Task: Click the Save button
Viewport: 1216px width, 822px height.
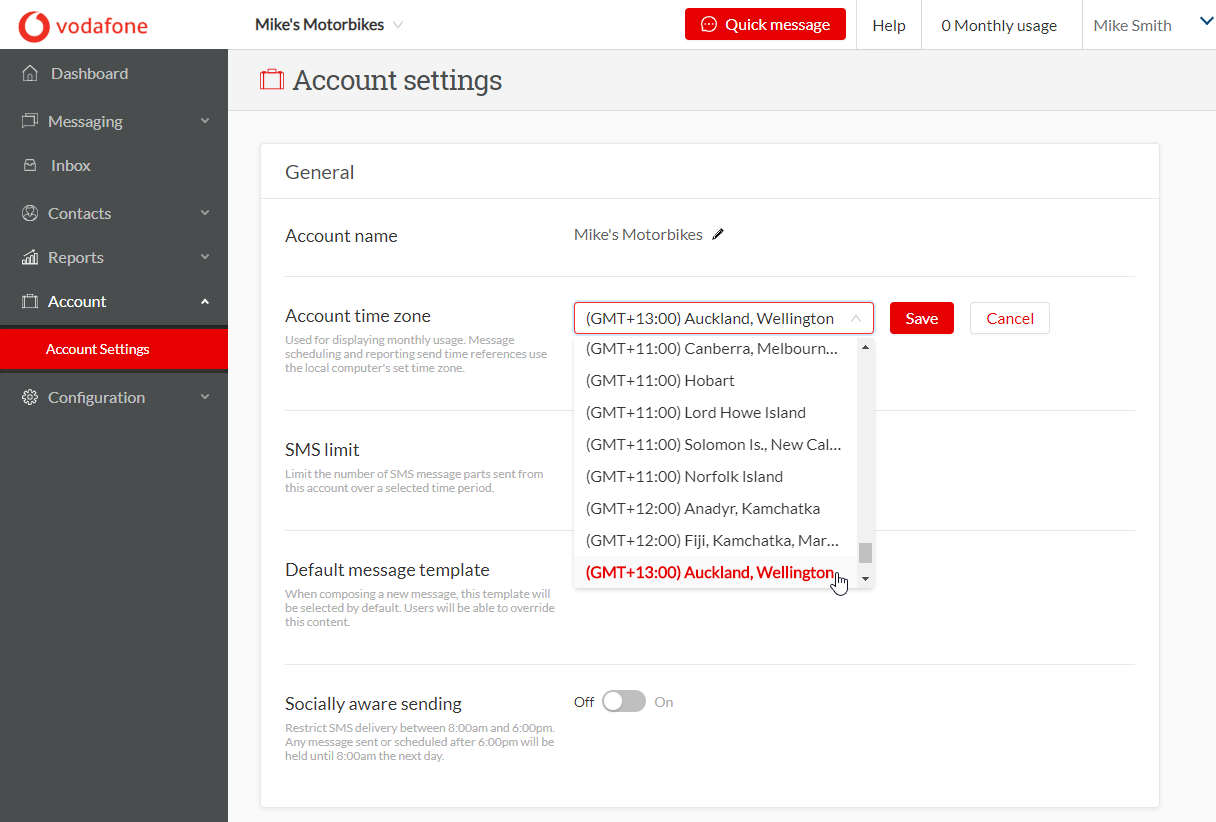Action: coord(922,318)
